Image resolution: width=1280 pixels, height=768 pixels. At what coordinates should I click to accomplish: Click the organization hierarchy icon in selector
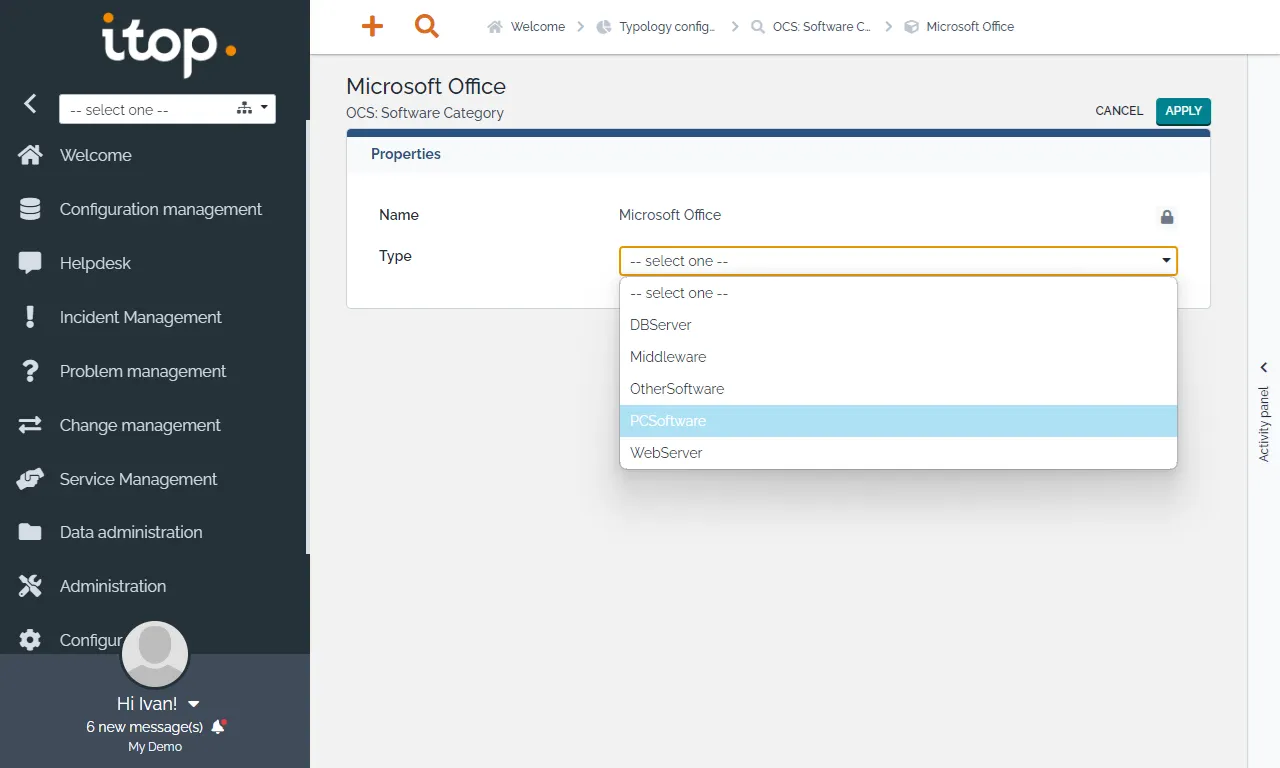tap(244, 108)
